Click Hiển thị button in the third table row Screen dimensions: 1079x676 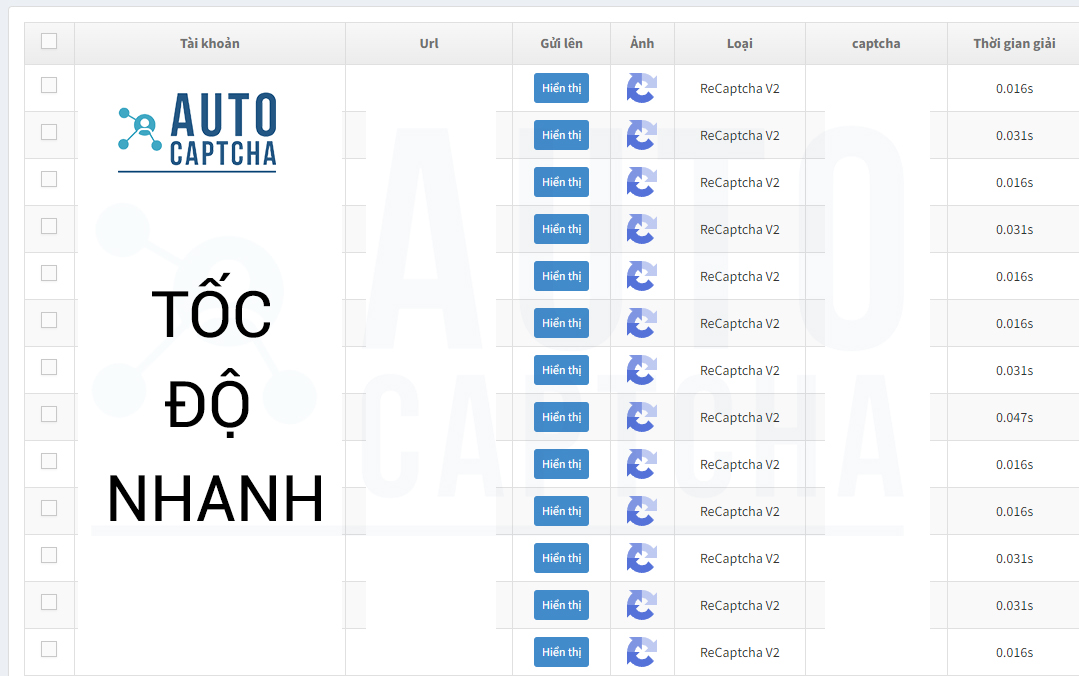562,182
